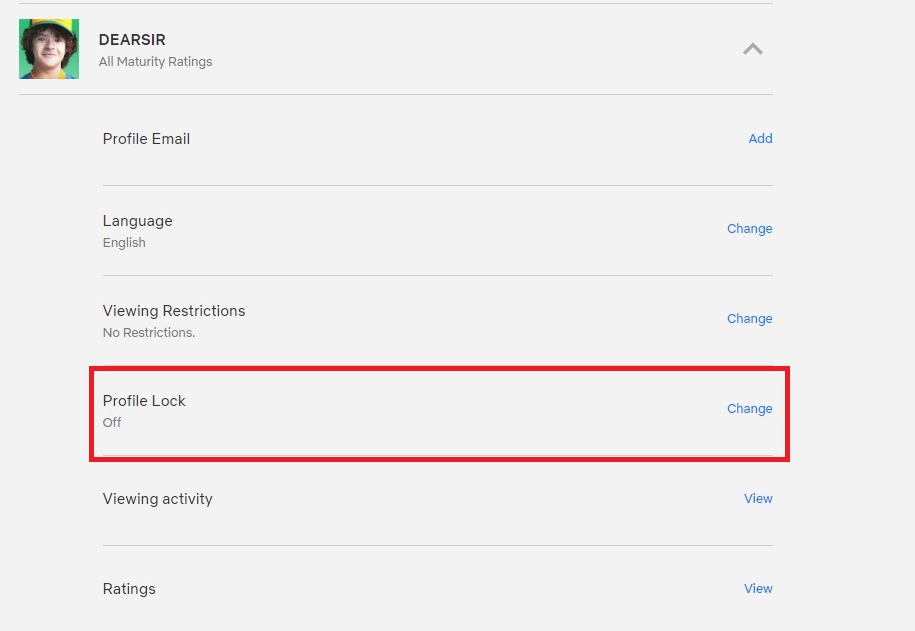Click the Viewing Restrictions heading
The width and height of the screenshot is (915, 631).
174,311
